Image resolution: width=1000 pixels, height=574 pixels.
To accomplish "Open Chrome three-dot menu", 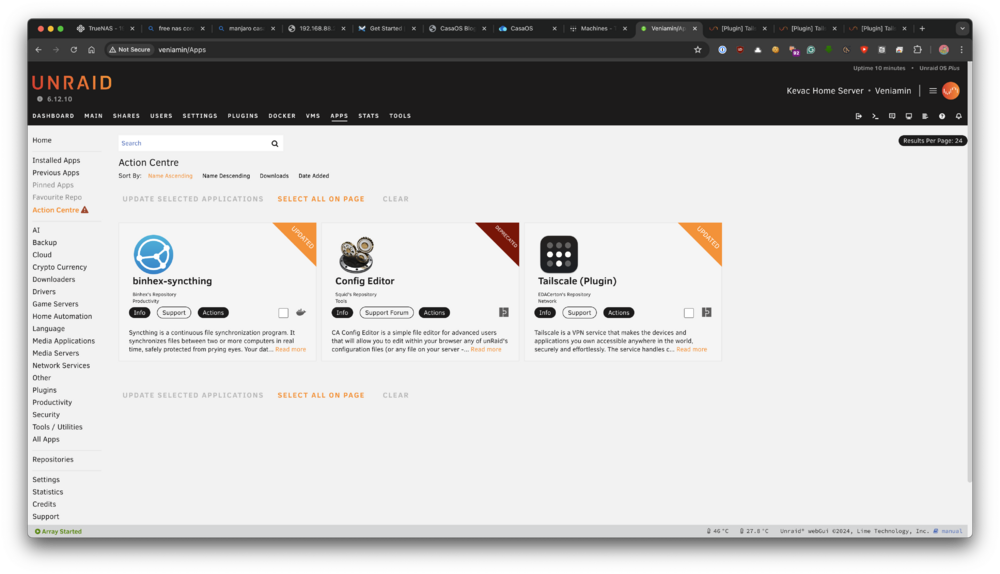I will [x=961, y=50].
